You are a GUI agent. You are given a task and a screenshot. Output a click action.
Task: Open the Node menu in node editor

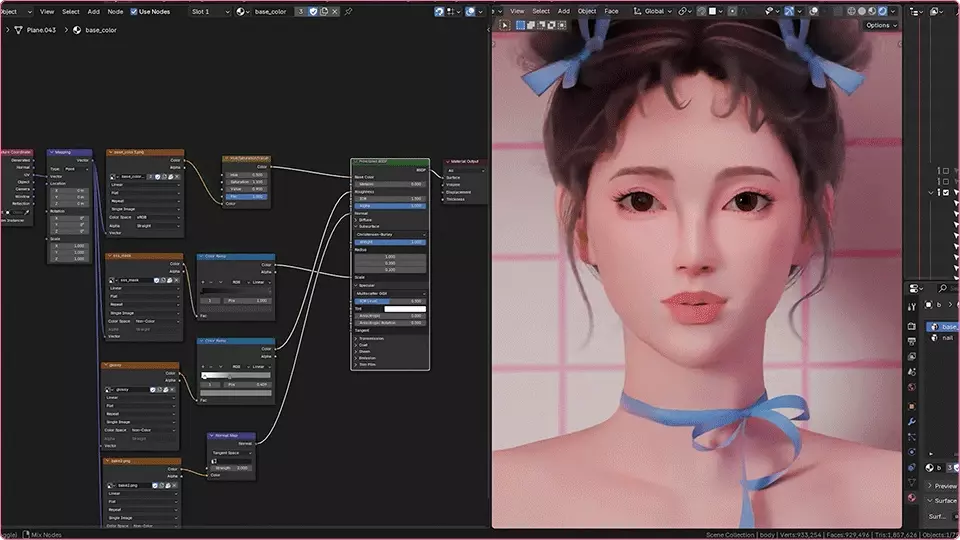[x=115, y=12]
